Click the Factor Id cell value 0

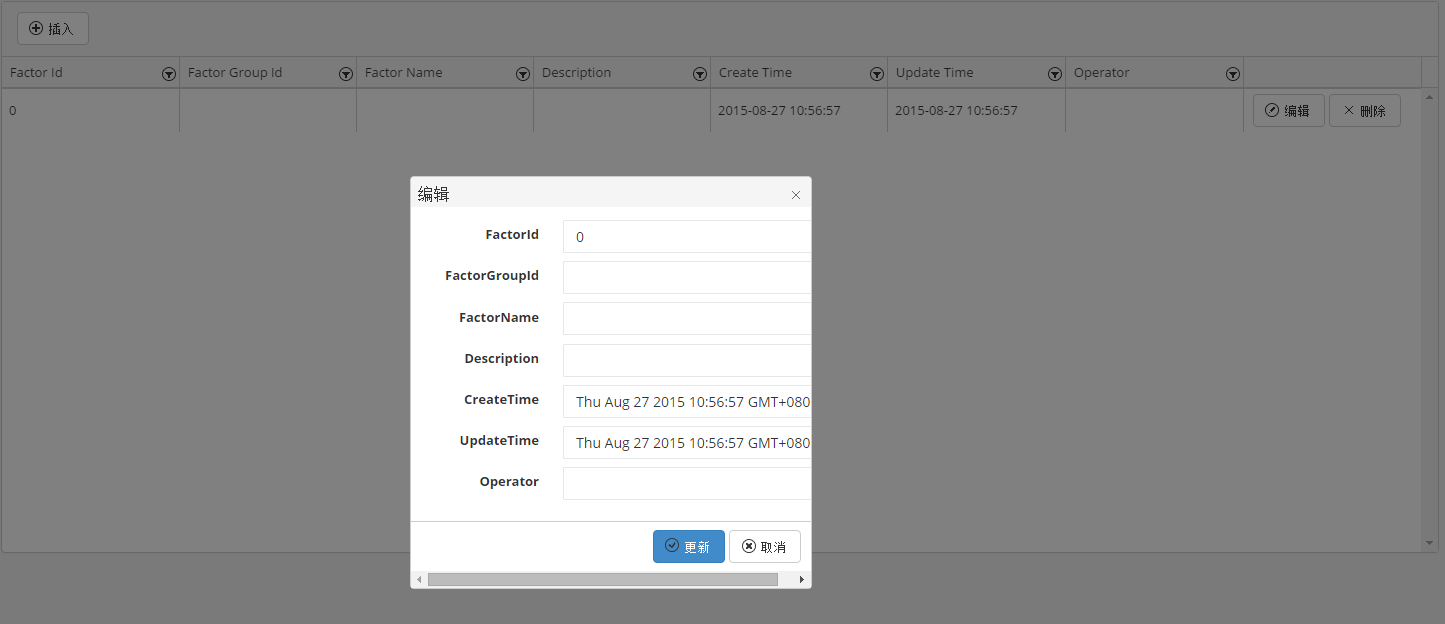coord(13,111)
